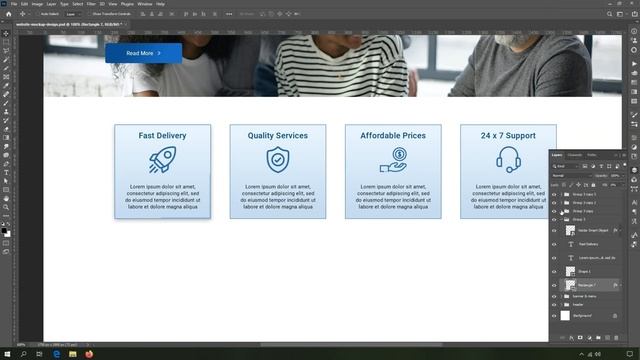Screen dimensions: 640x360
Task: Hide the Background layer
Action: [x=554, y=316]
